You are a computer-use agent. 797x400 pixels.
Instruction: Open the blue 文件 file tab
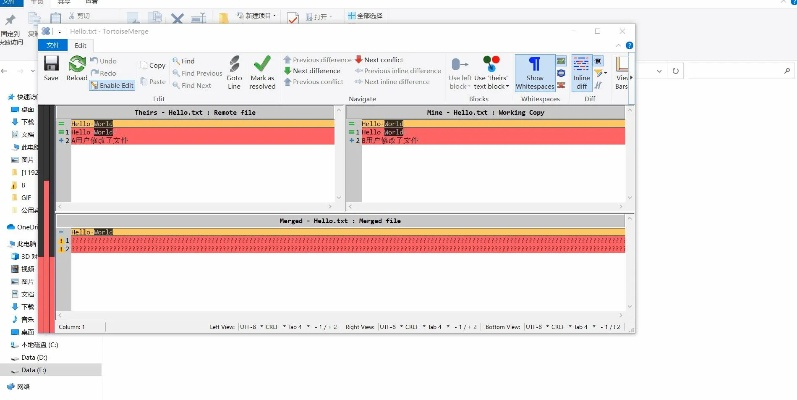pyautogui.click(x=53, y=45)
